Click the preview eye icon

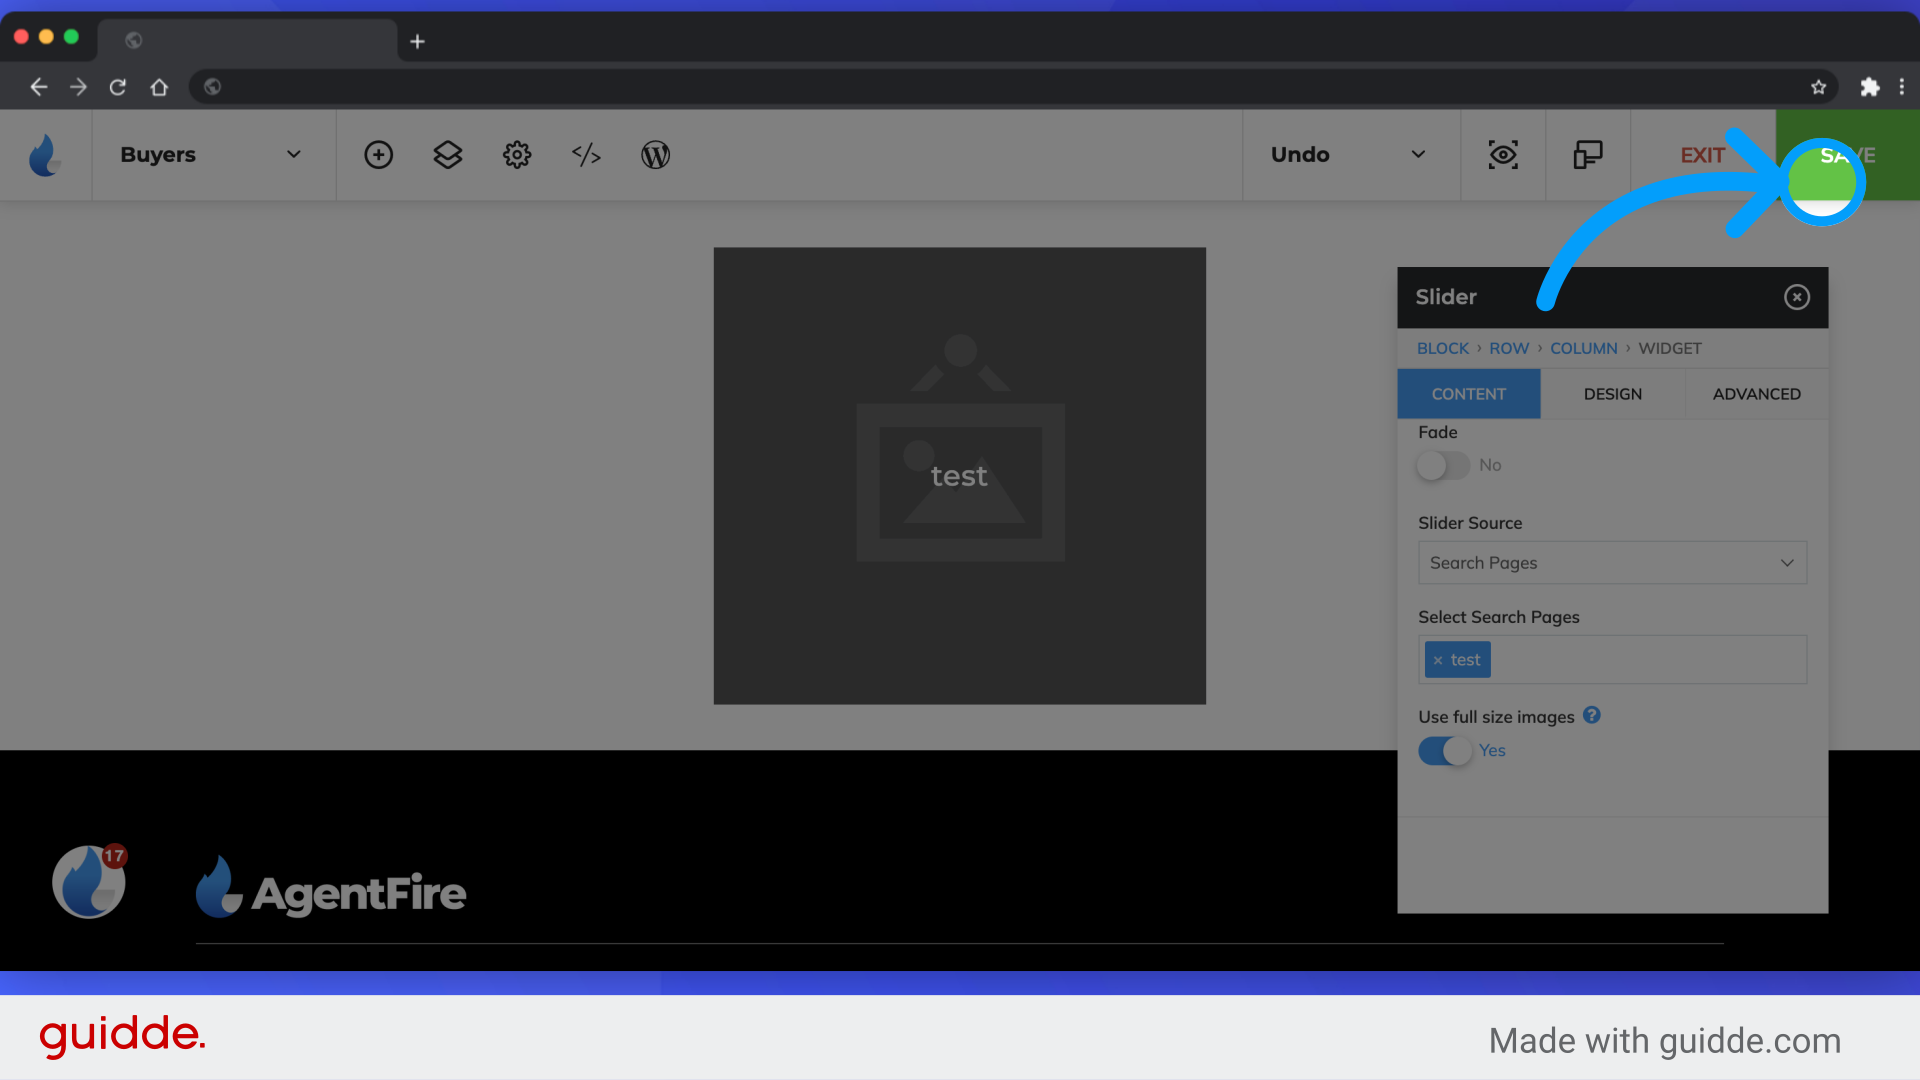pos(1503,155)
